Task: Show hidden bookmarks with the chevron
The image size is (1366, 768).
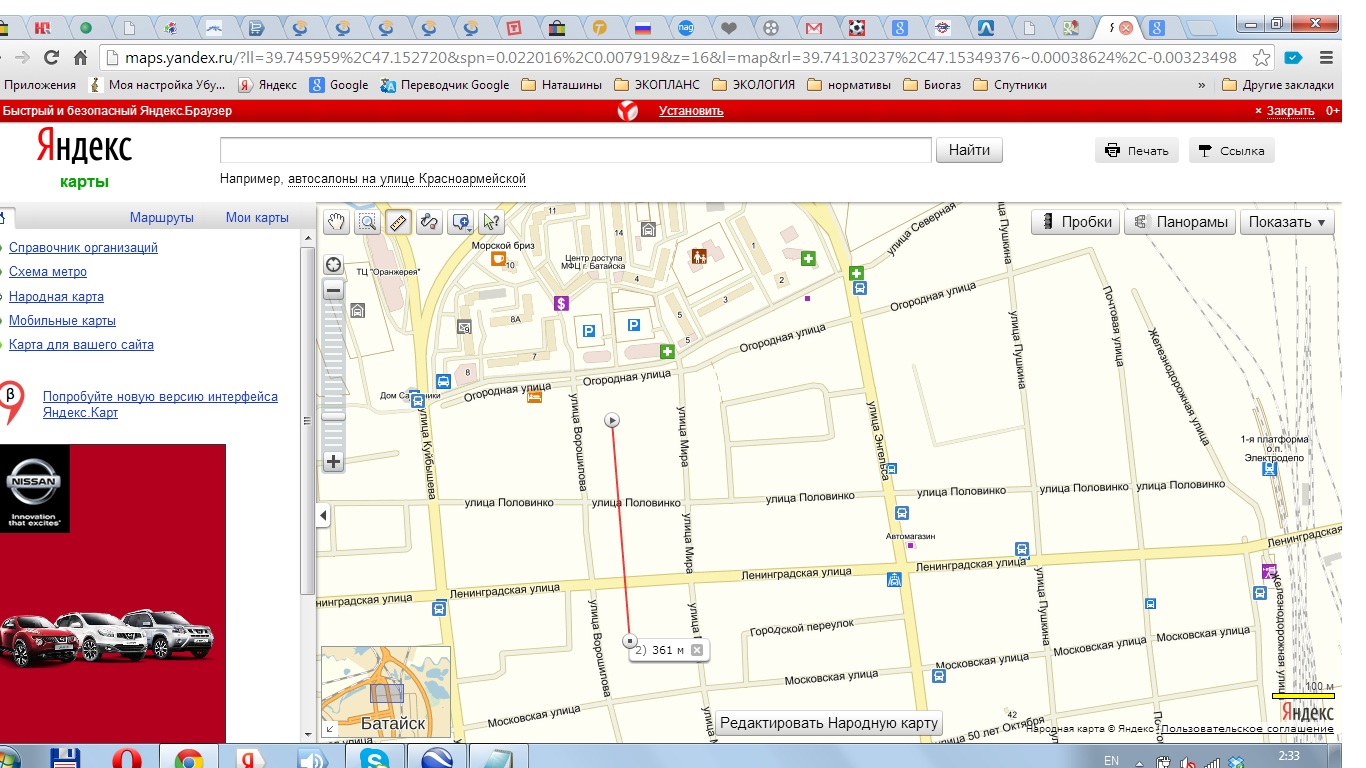Action: [x=1201, y=85]
